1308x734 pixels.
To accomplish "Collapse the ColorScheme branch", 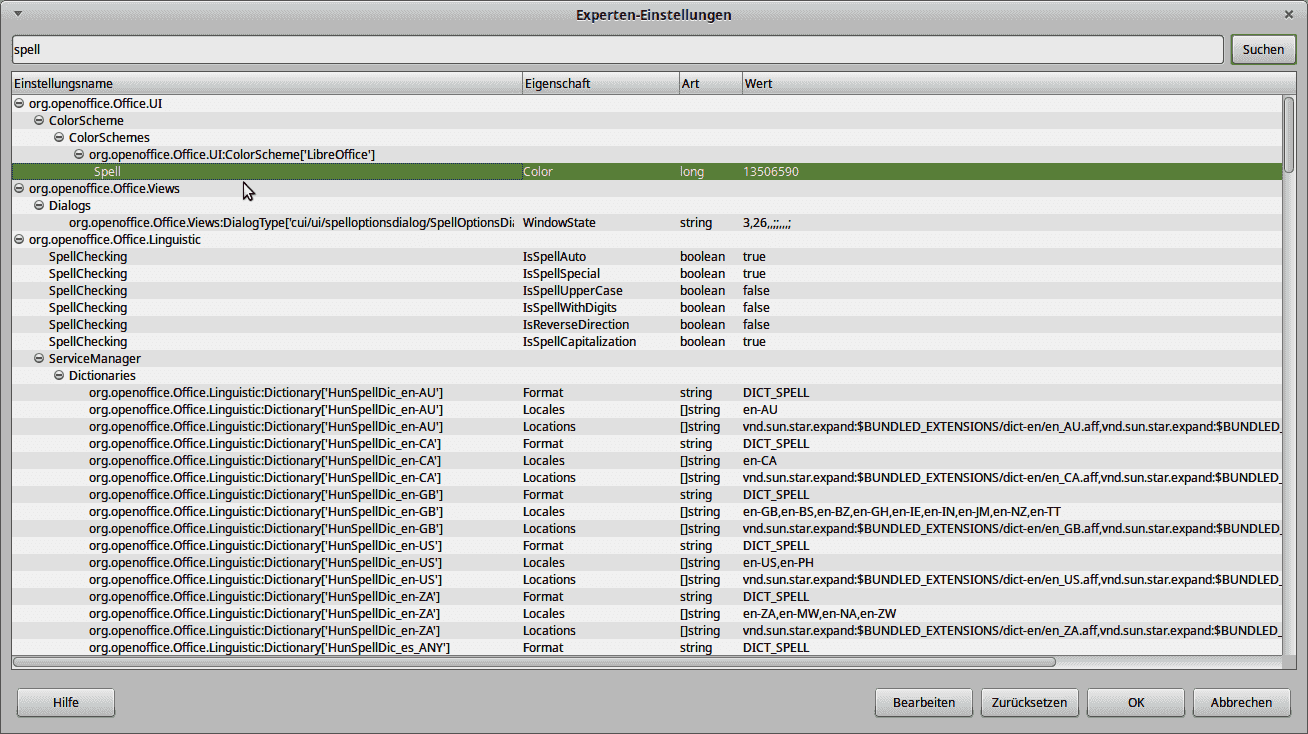I will (38, 120).
